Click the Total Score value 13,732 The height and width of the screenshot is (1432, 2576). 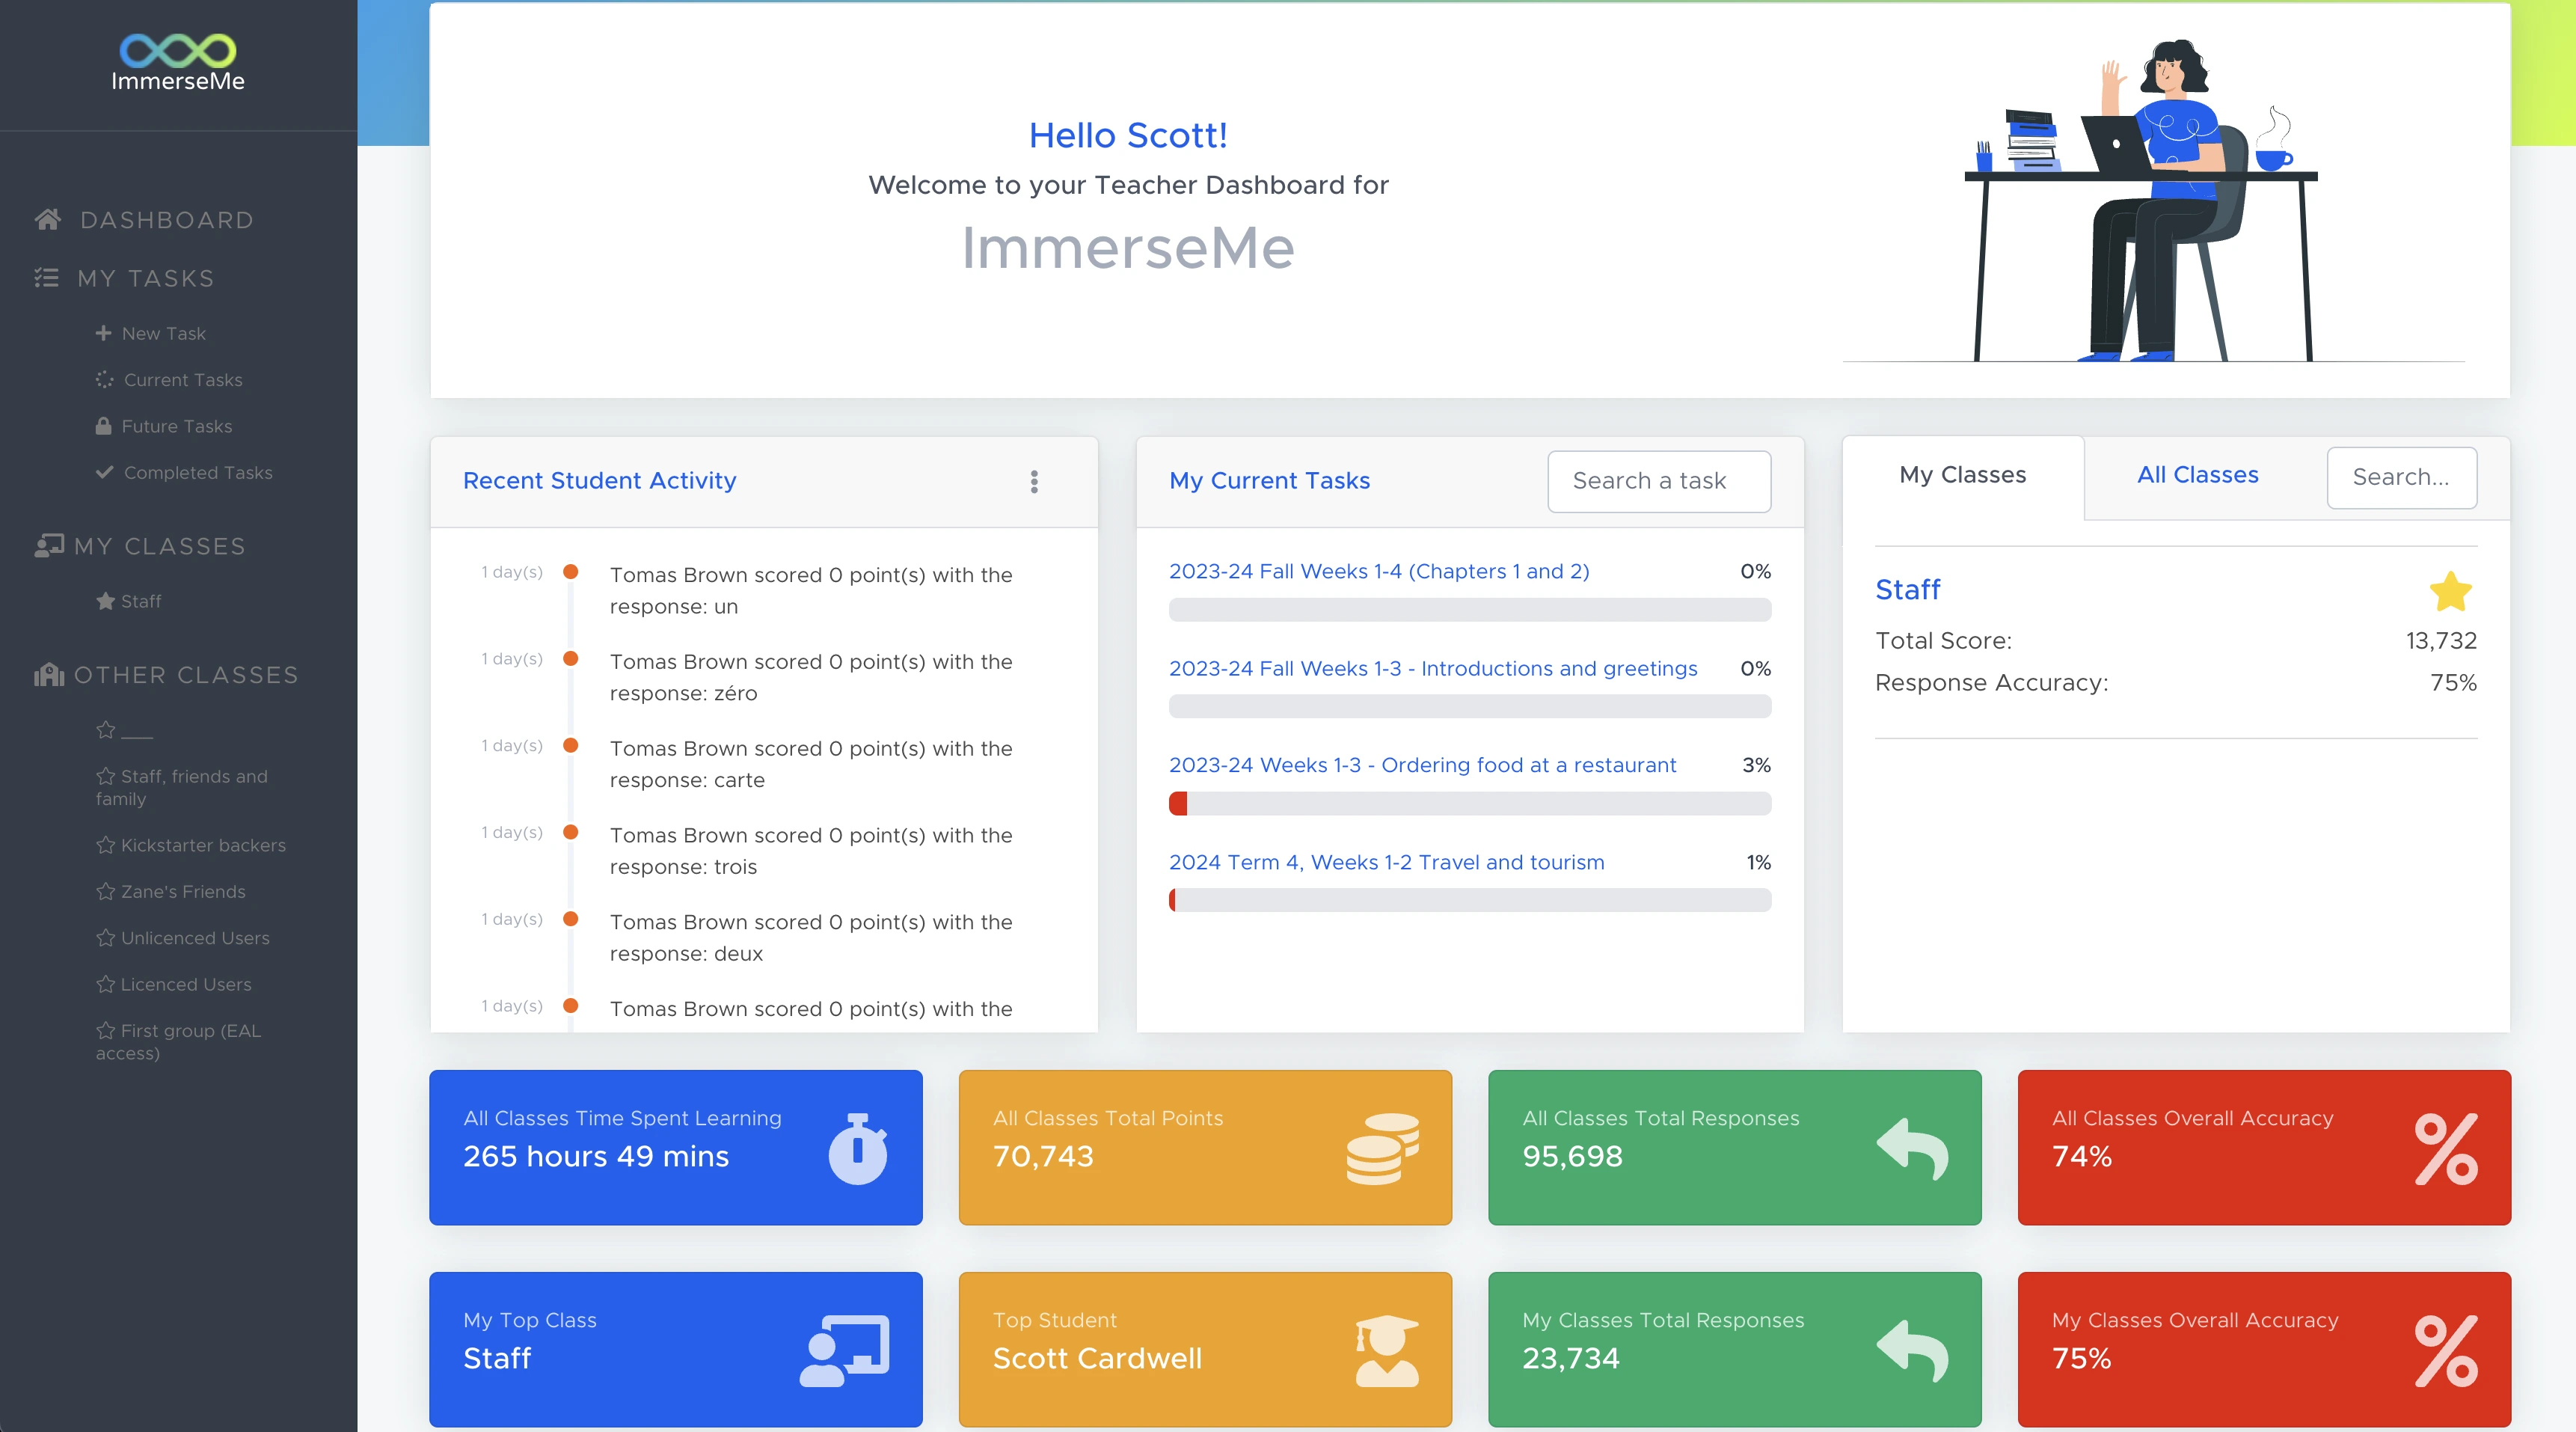[x=2441, y=641]
